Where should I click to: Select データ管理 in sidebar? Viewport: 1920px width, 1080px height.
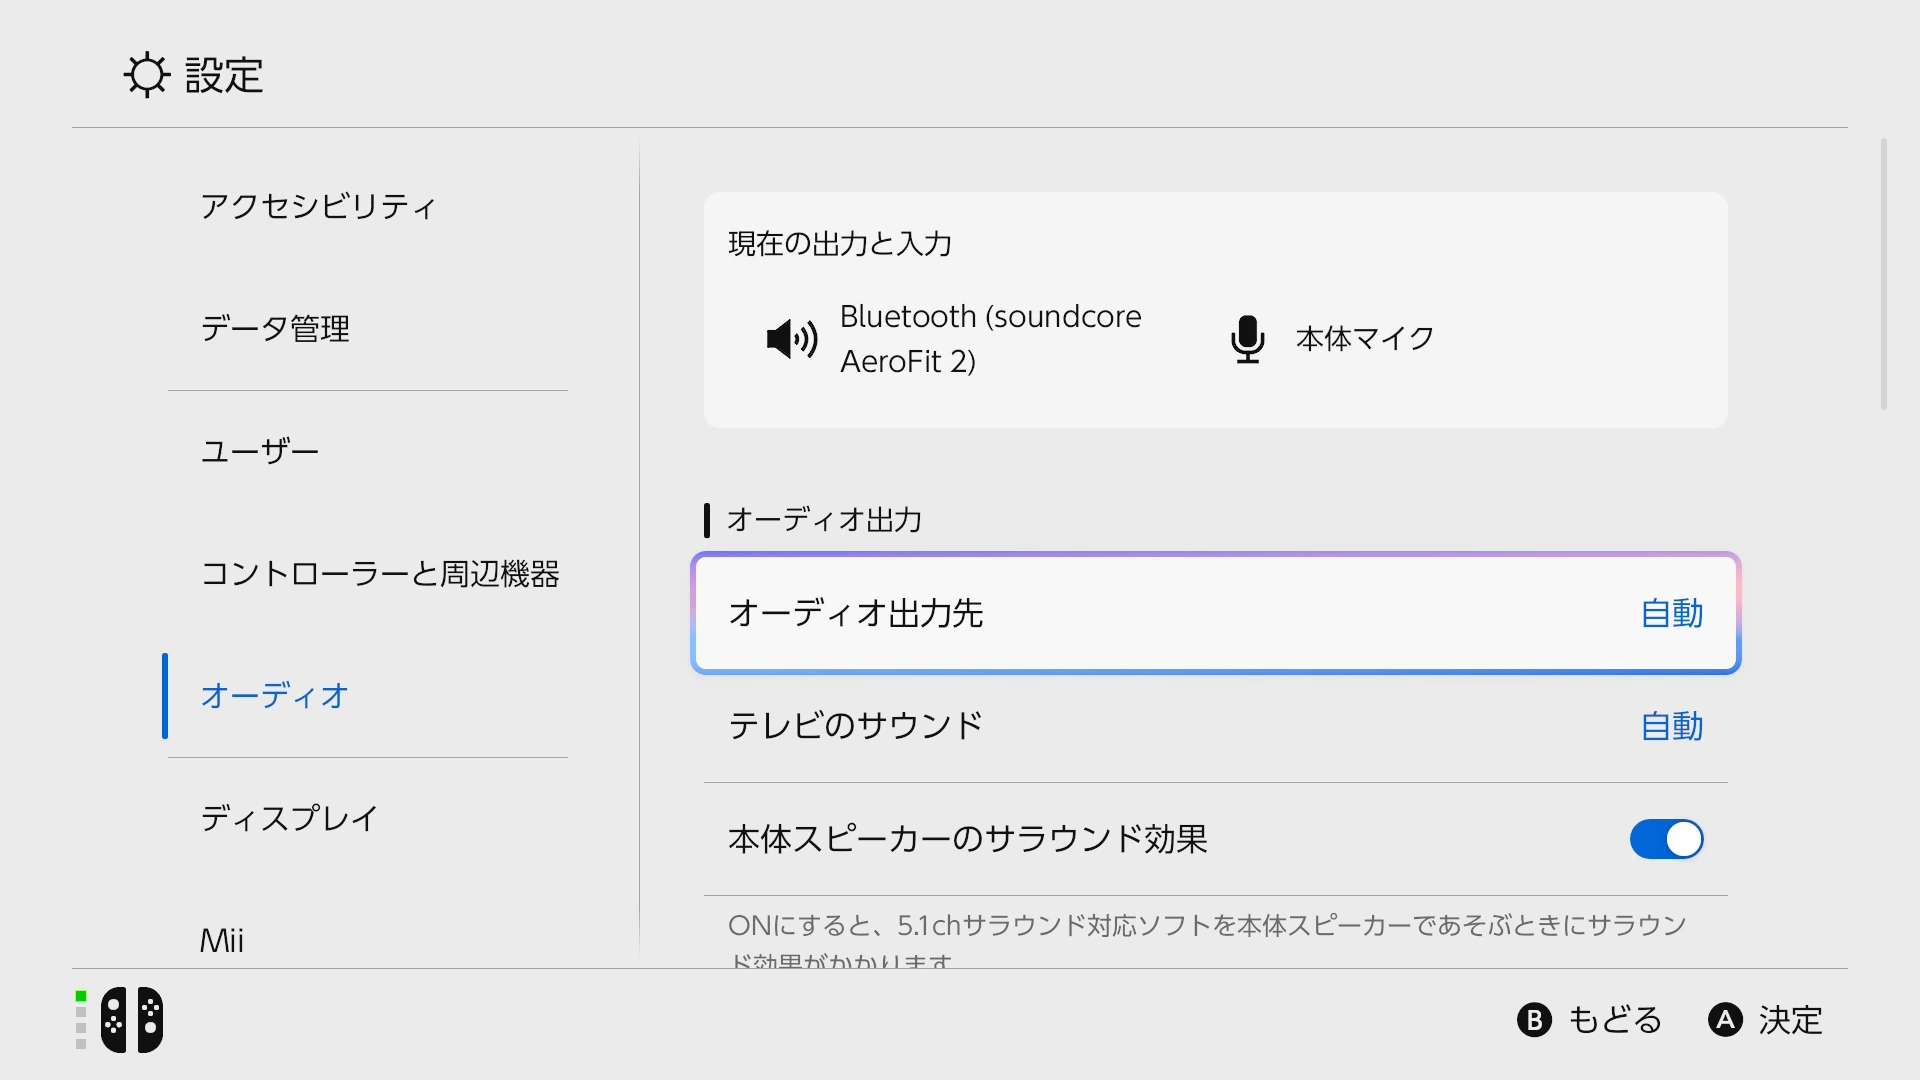[x=275, y=328]
